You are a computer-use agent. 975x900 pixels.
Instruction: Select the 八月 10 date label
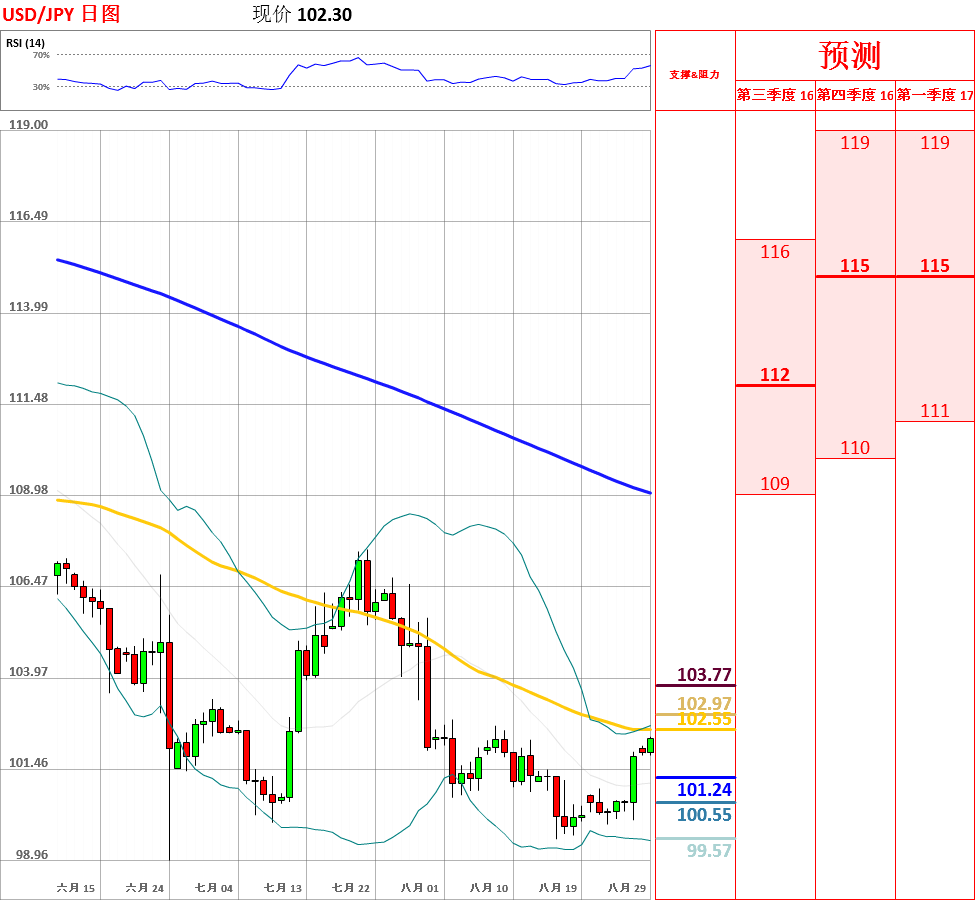(489, 888)
